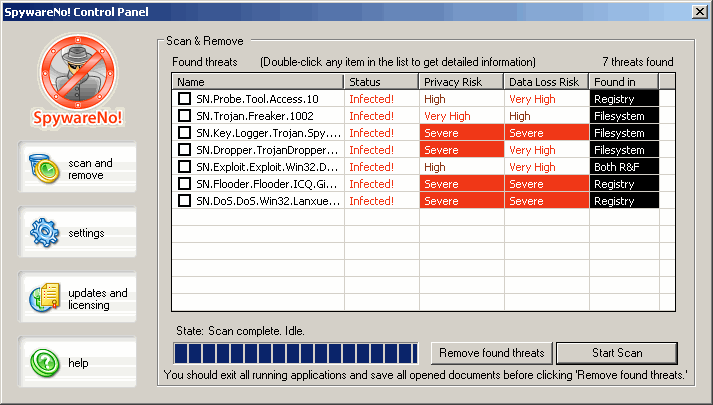The height and width of the screenshot is (405, 713).
Task: Tick the SN.Dropper.TrojanDropper checkbox
Action: (x=184, y=150)
